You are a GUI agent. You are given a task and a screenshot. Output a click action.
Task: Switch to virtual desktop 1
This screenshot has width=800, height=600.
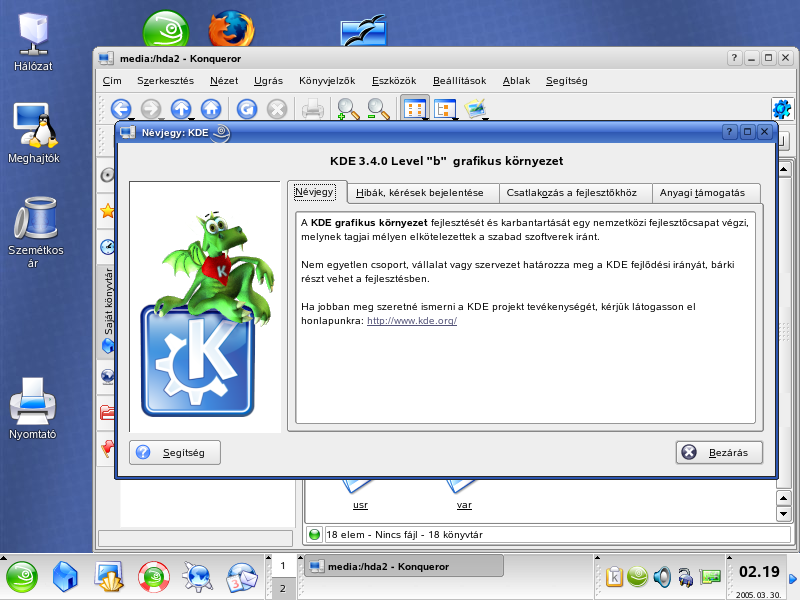(283, 566)
